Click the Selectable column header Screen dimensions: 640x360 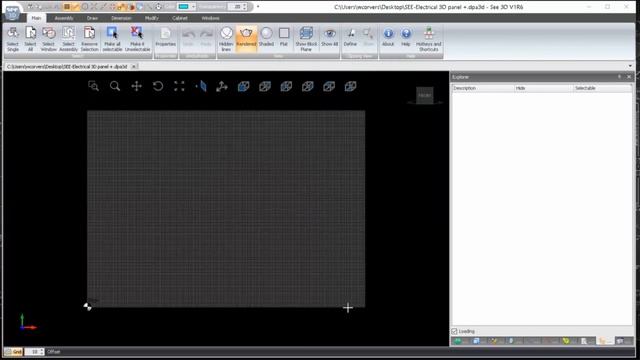pyautogui.click(x=602, y=88)
